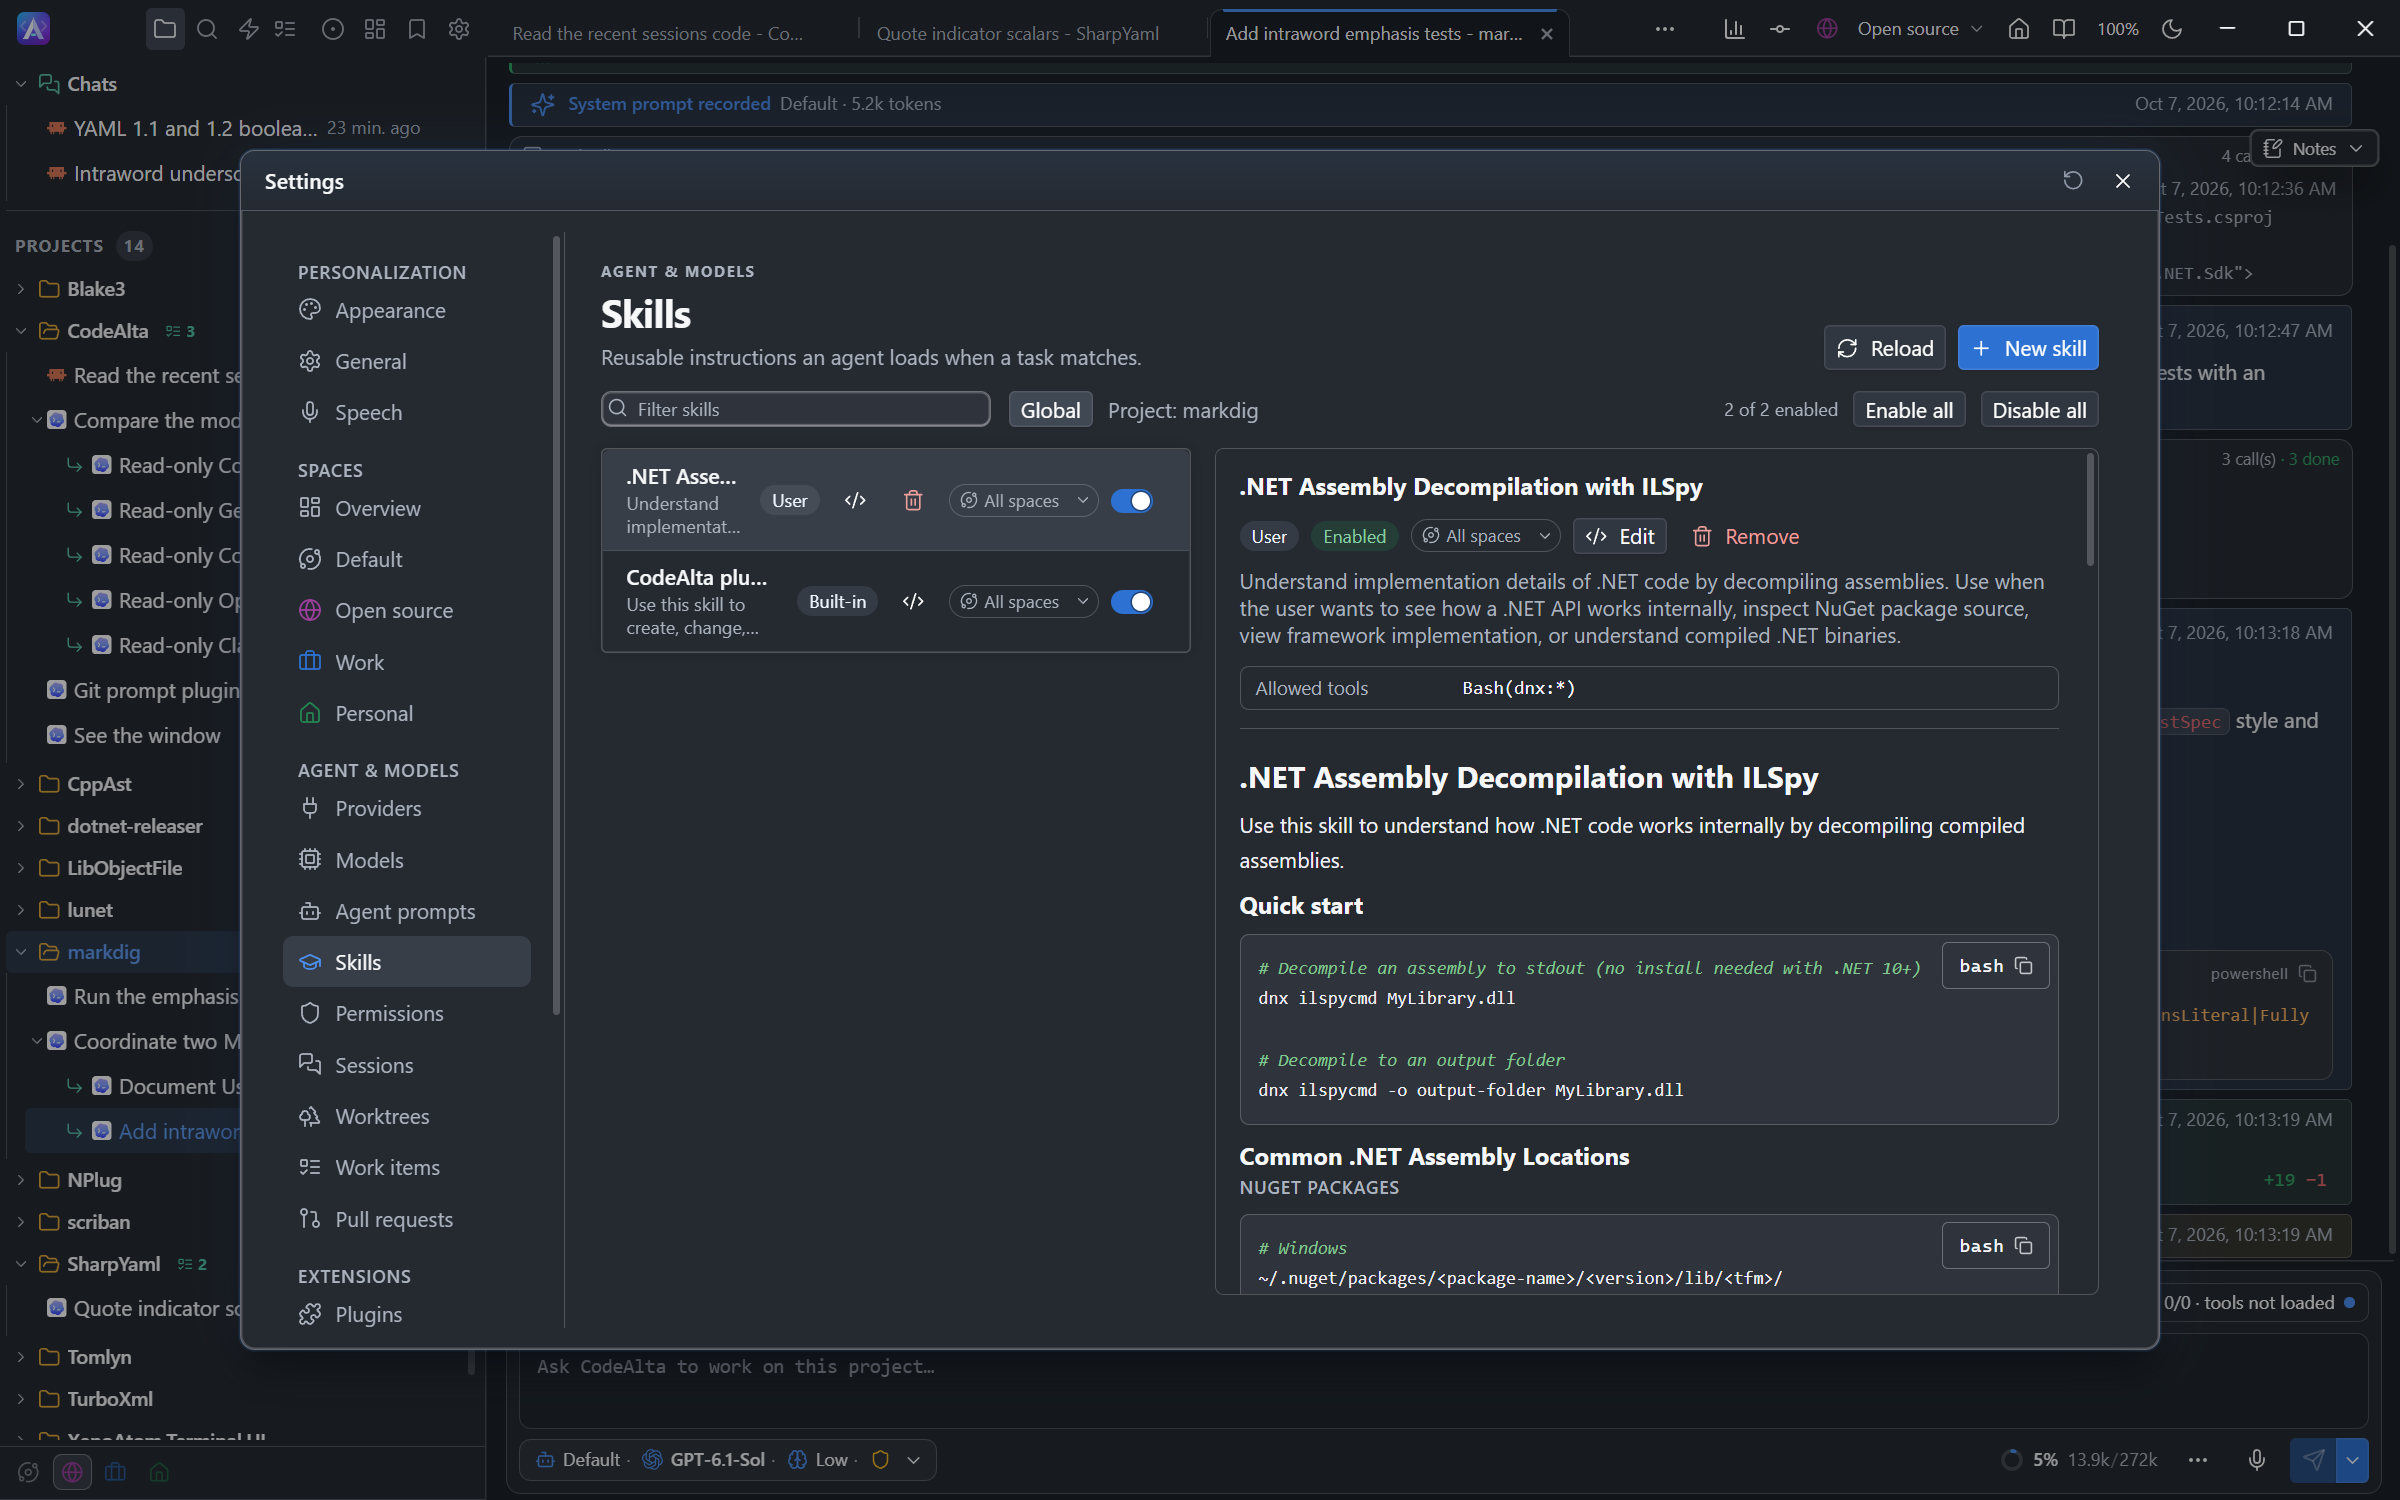View source of .NET Asse... skill

click(855, 500)
